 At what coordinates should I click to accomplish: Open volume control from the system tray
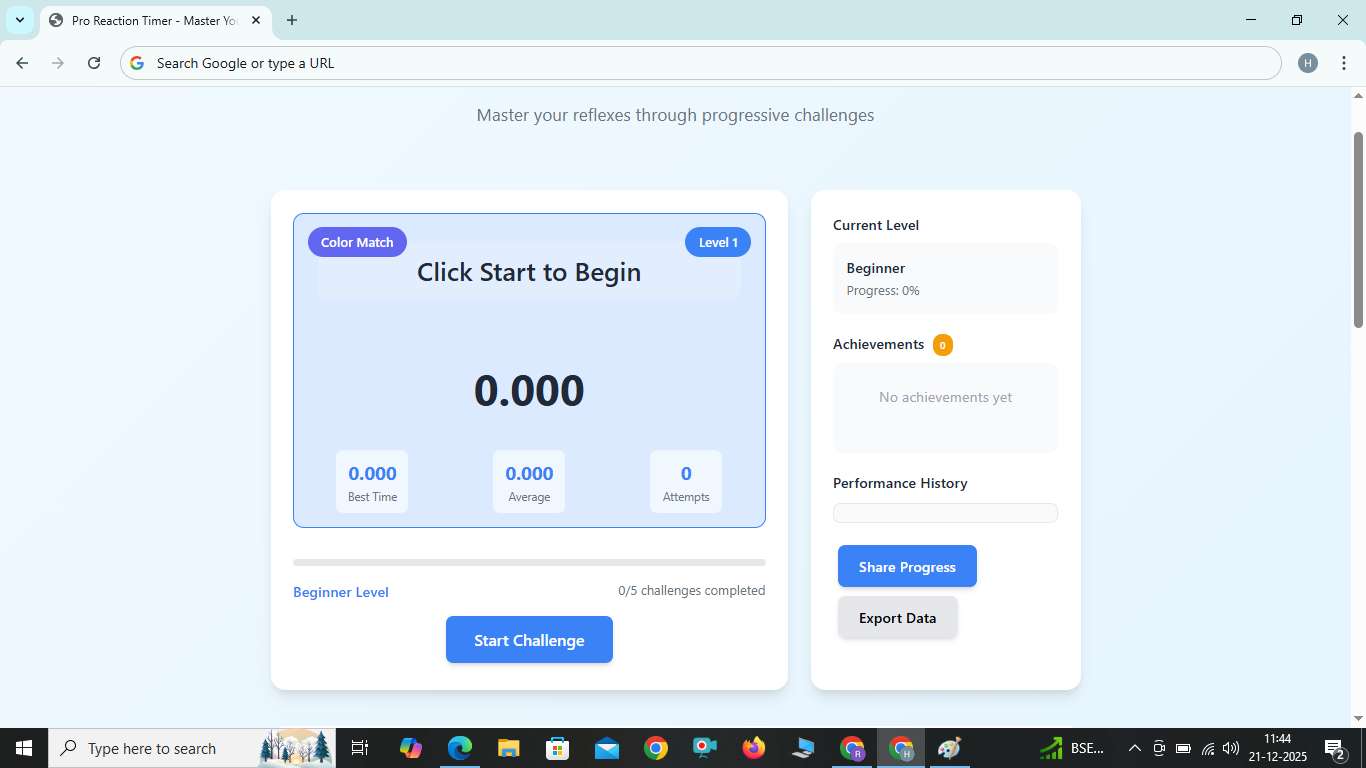(x=1230, y=747)
